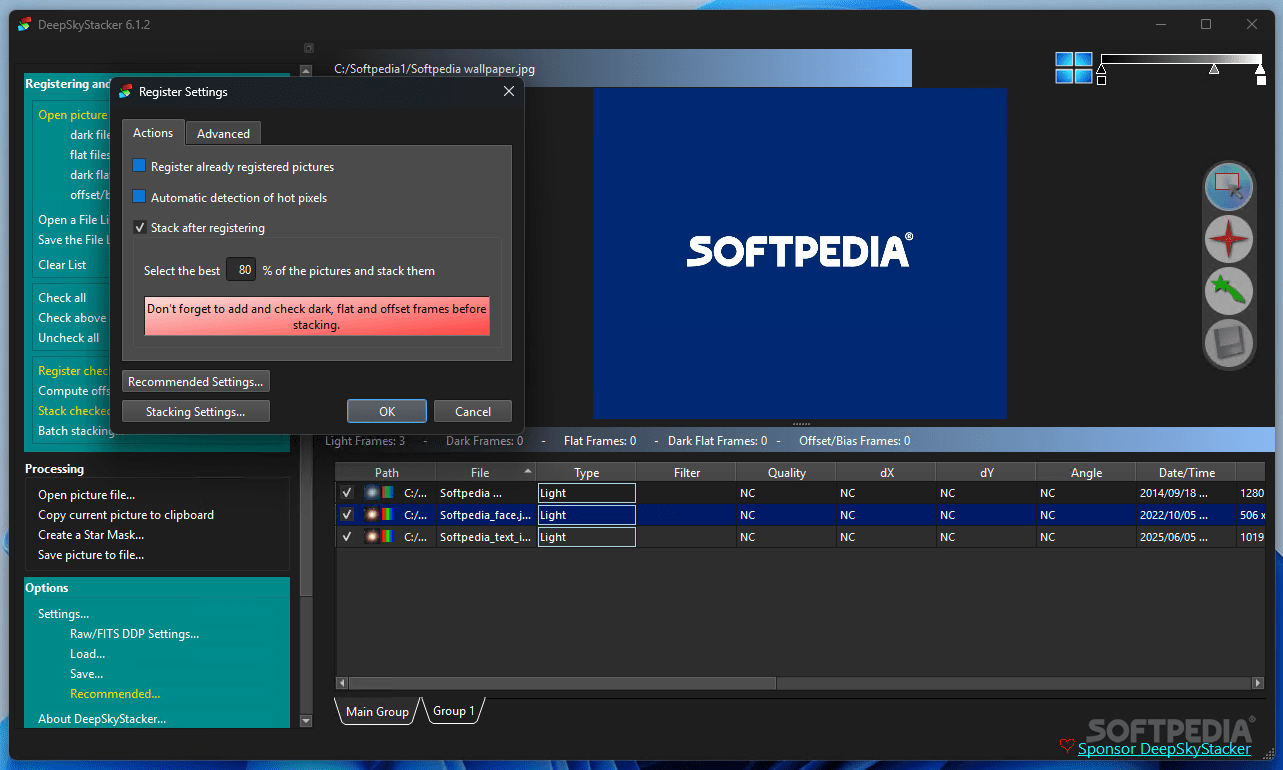Uncheck the Softpedia_text row checkbox
The image size is (1283, 770).
coord(347,537)
